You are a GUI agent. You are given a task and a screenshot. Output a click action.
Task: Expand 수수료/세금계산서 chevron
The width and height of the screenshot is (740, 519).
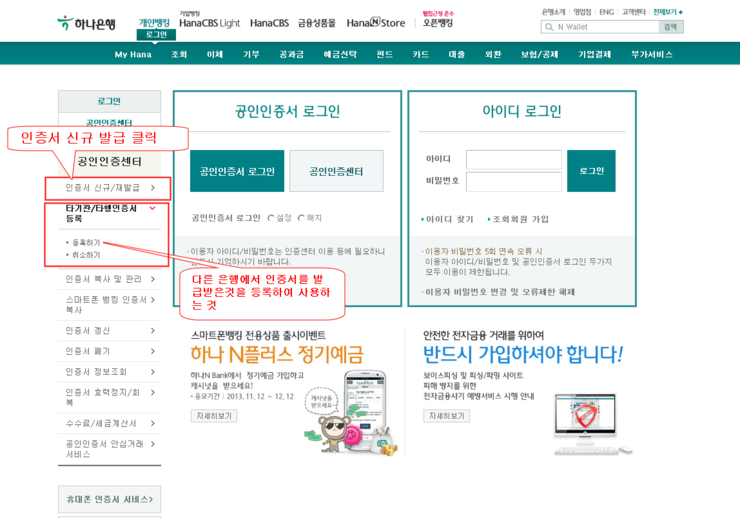[x=152, y=423]
